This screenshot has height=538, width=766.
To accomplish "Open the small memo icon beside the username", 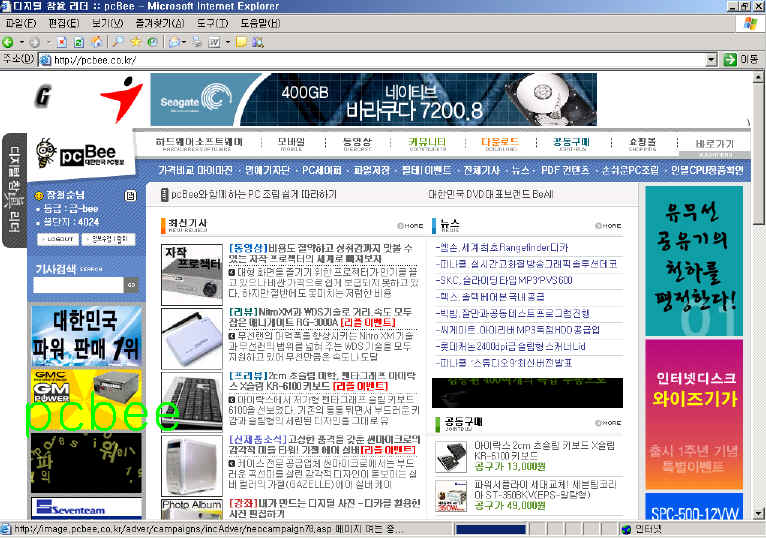I will (130, 196).
